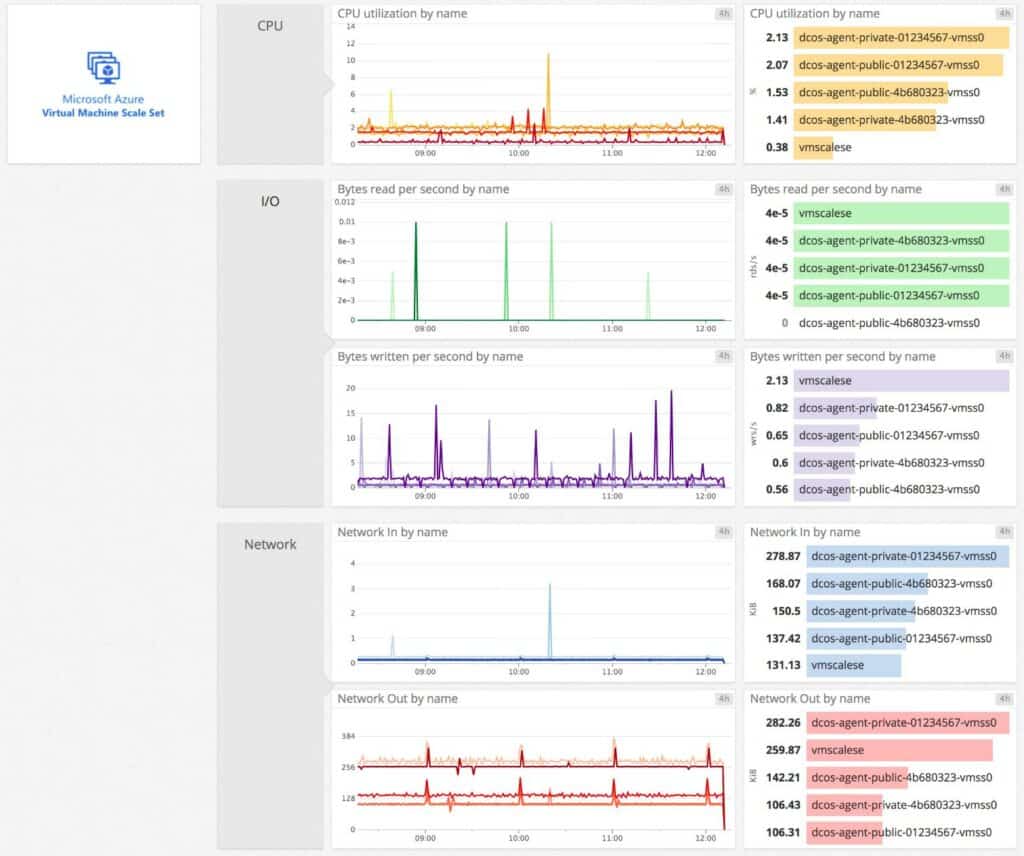Select Network In bar vmscalese 131.13

854,665
